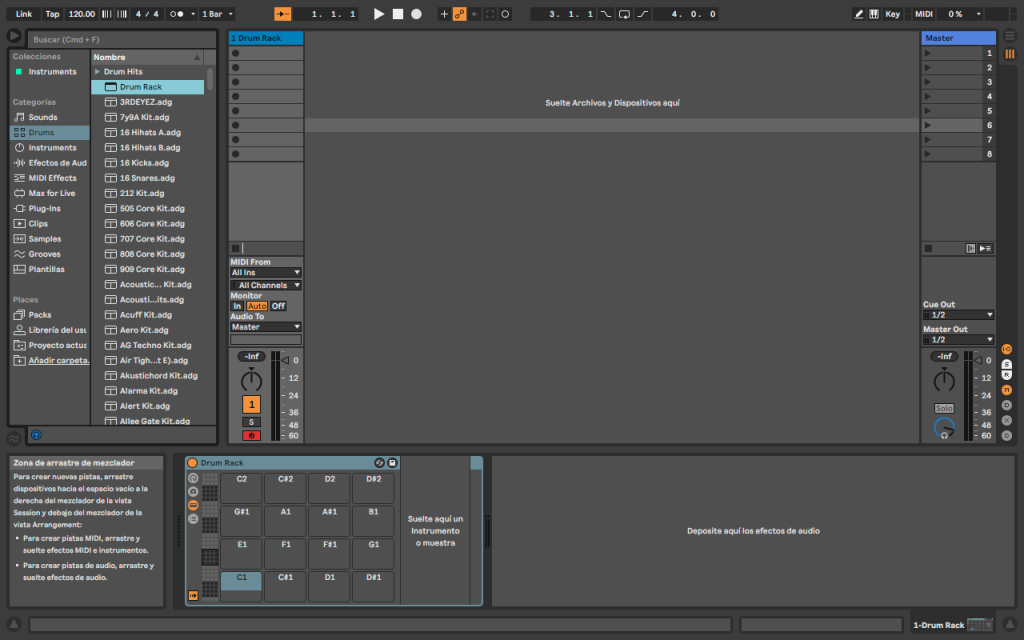Select Instruments category with clock icon
This screenshot has width=1024, height=640.
tap(52, 148)
